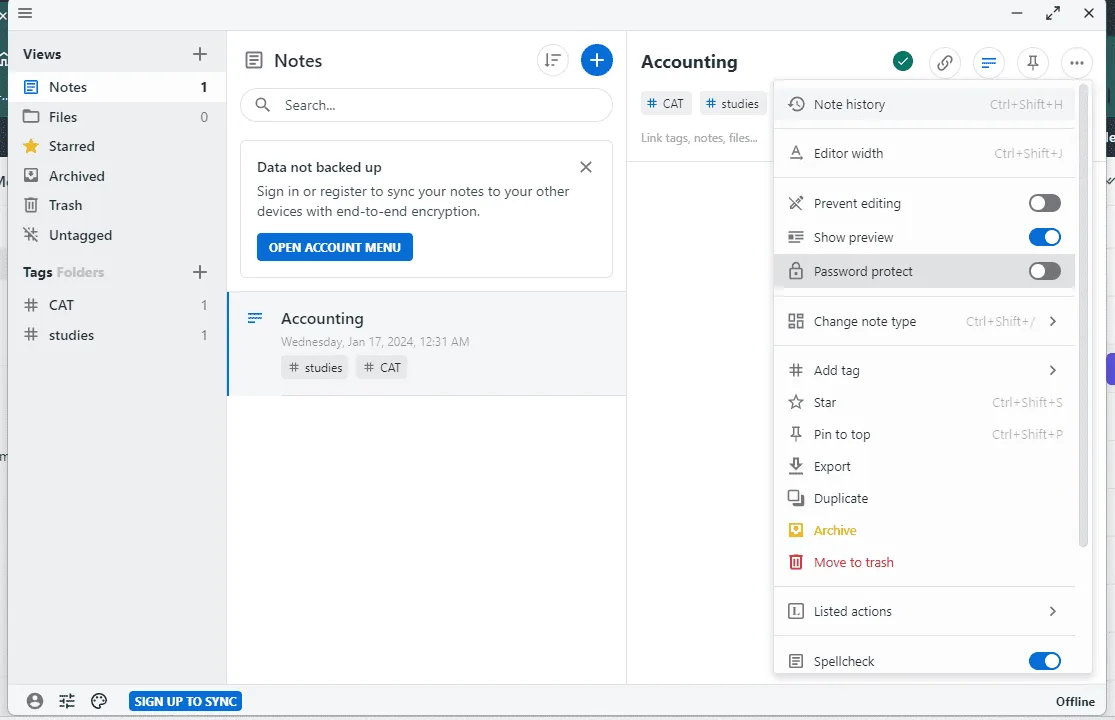Image resolution: width=1115 pixels, height=720 pixels.
Task: Click the OPEN ACCOUNT MENU button
Action: tap(335, 247)
